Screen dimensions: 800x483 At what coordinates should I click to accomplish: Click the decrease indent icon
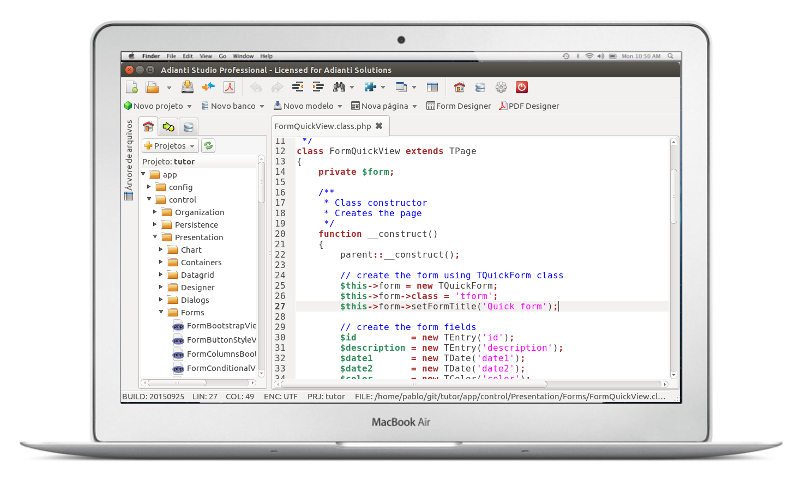(297, 87)
